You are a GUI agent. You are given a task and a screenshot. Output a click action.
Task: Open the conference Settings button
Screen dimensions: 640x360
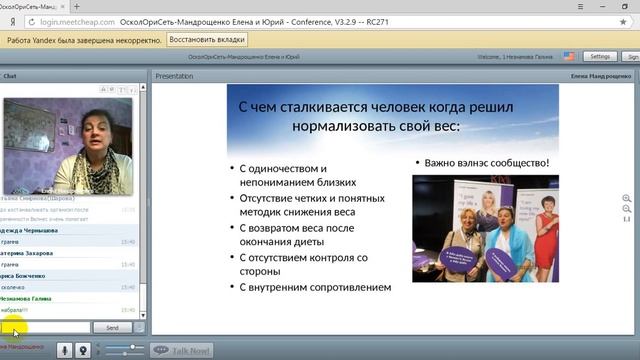tap(600, 57)
